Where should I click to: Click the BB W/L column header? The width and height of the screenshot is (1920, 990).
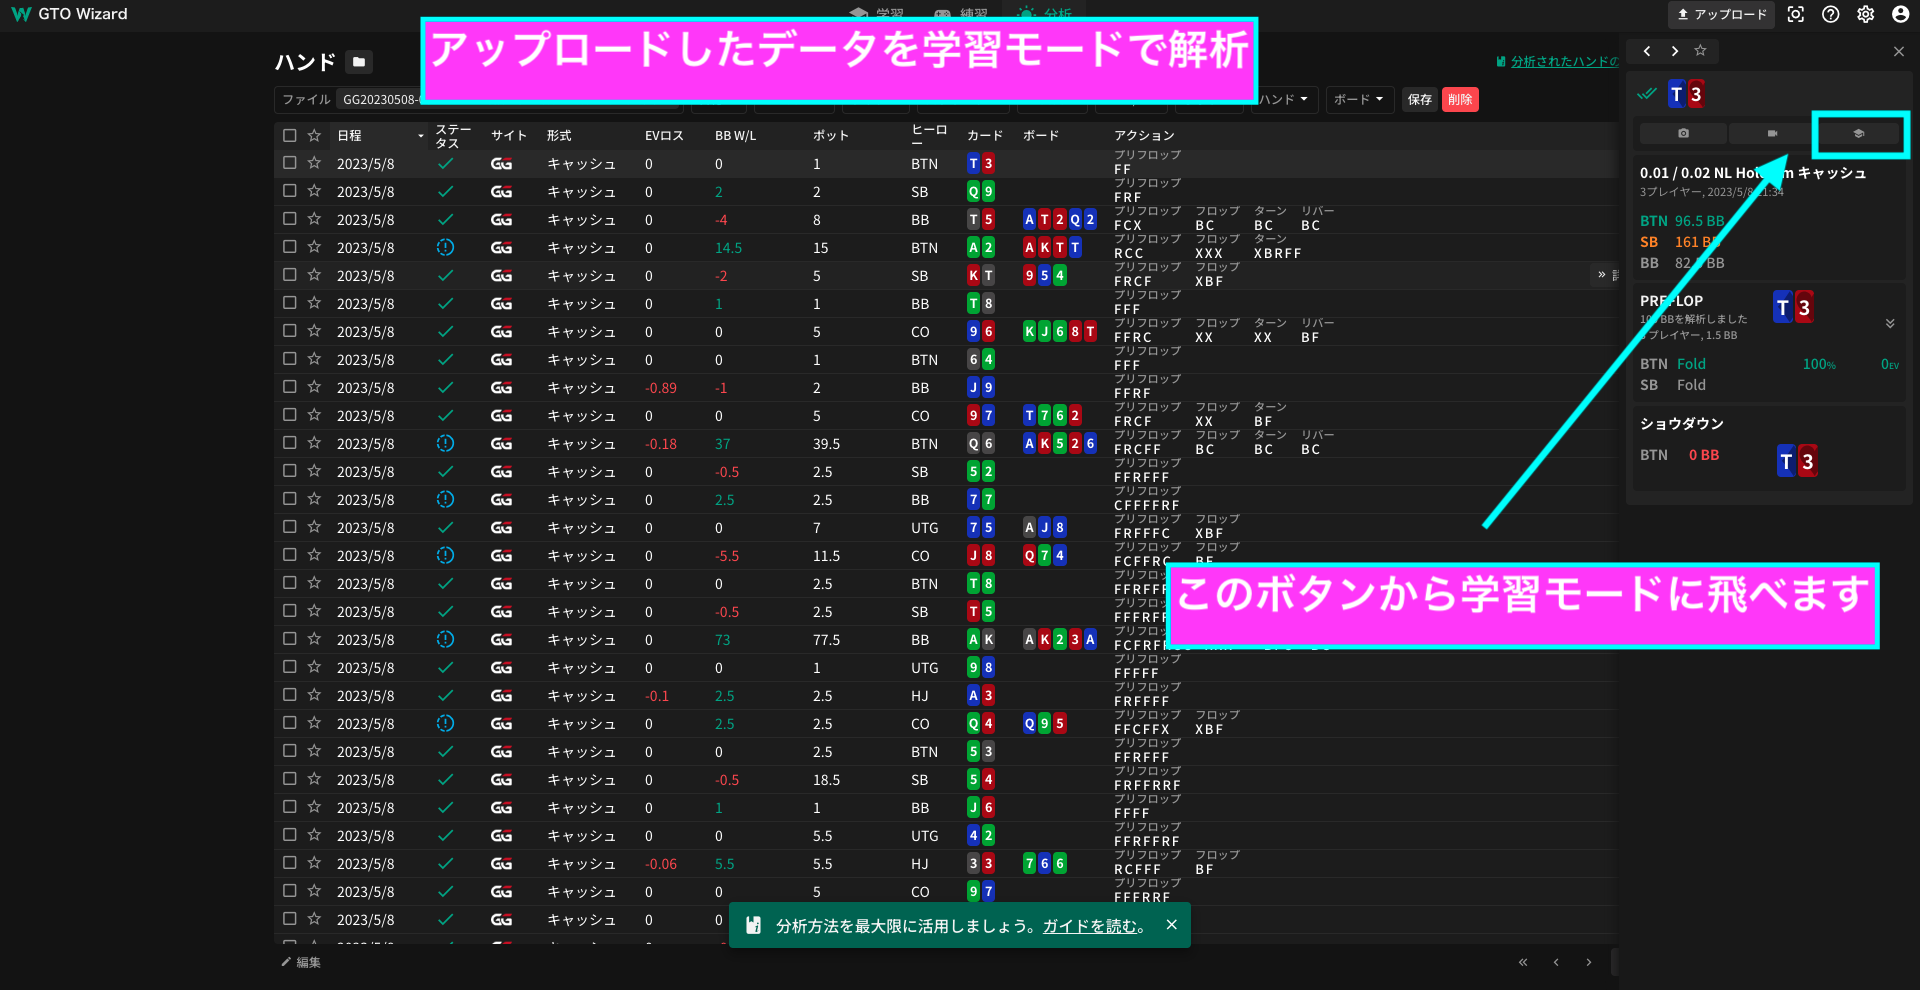(x=736, y=135)
